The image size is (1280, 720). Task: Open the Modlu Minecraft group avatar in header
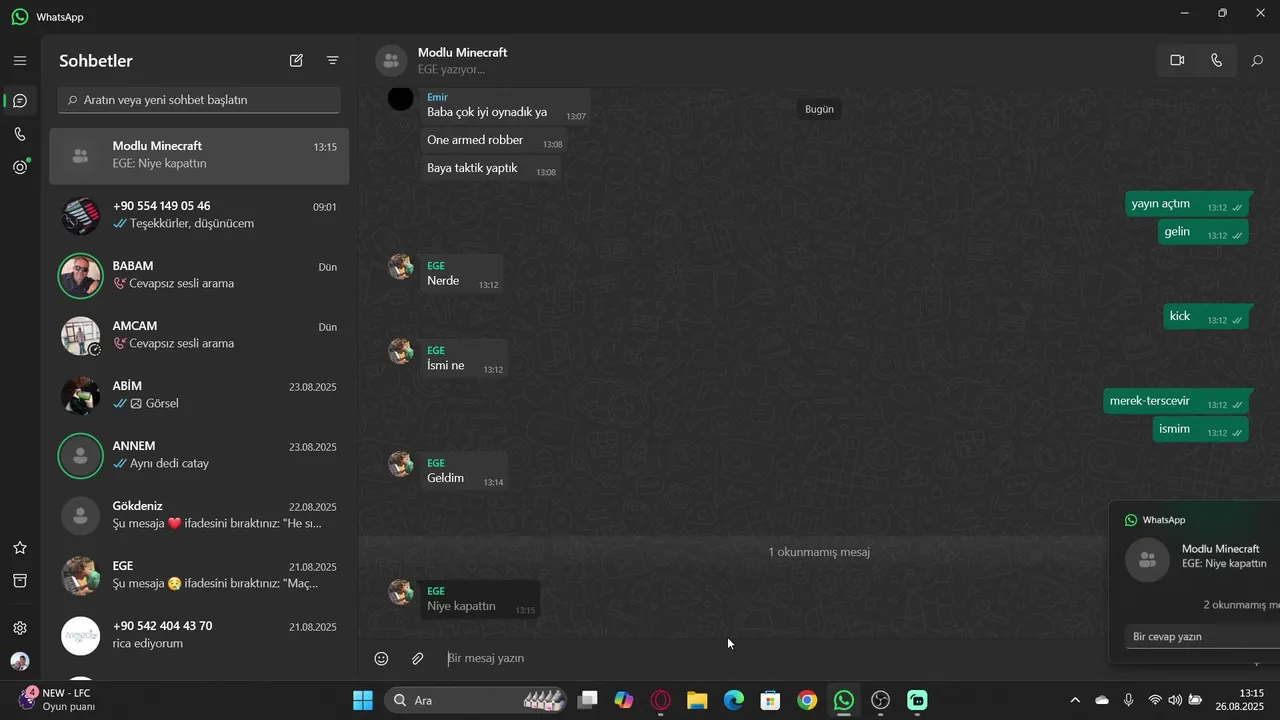click(x=391, y=61)
